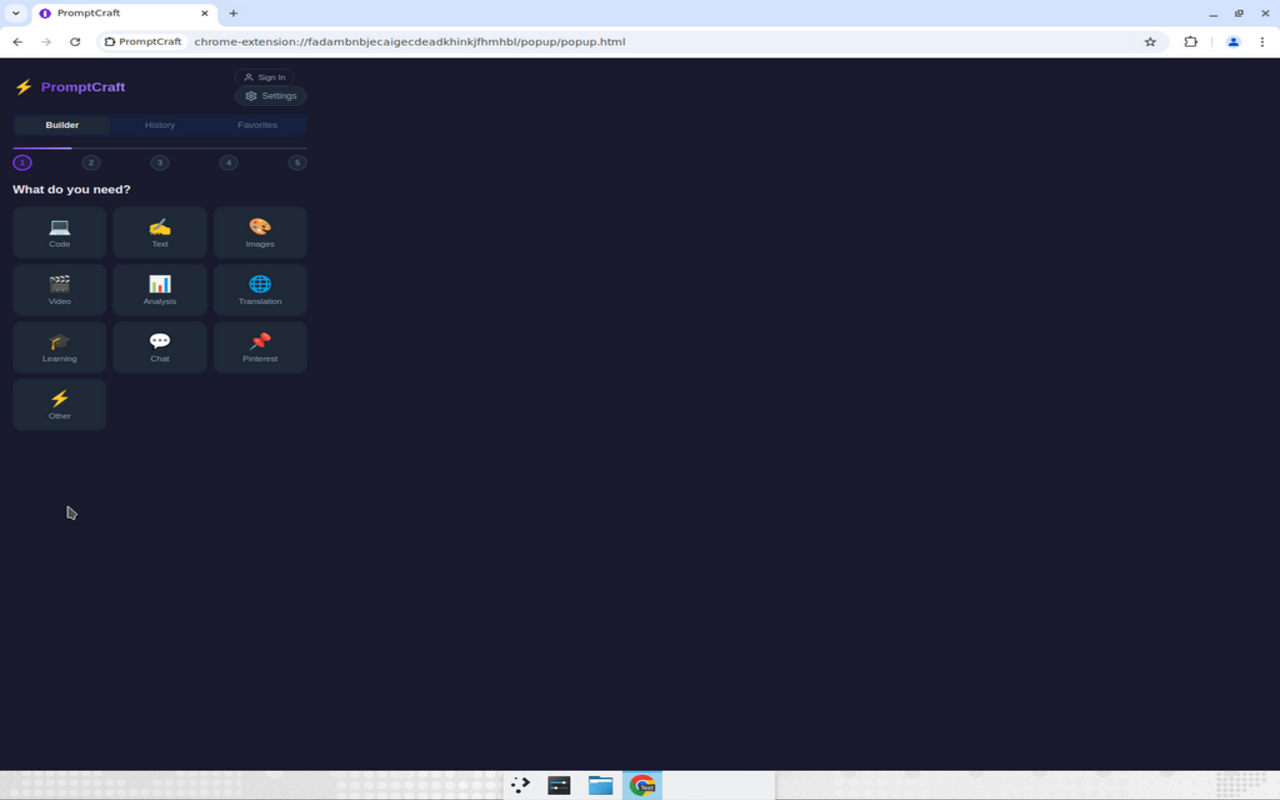Click the Google Chrome taskbar icon
Image resolution: width=1280 pixels, height=800 pixels.
click(x=643, y=785)
